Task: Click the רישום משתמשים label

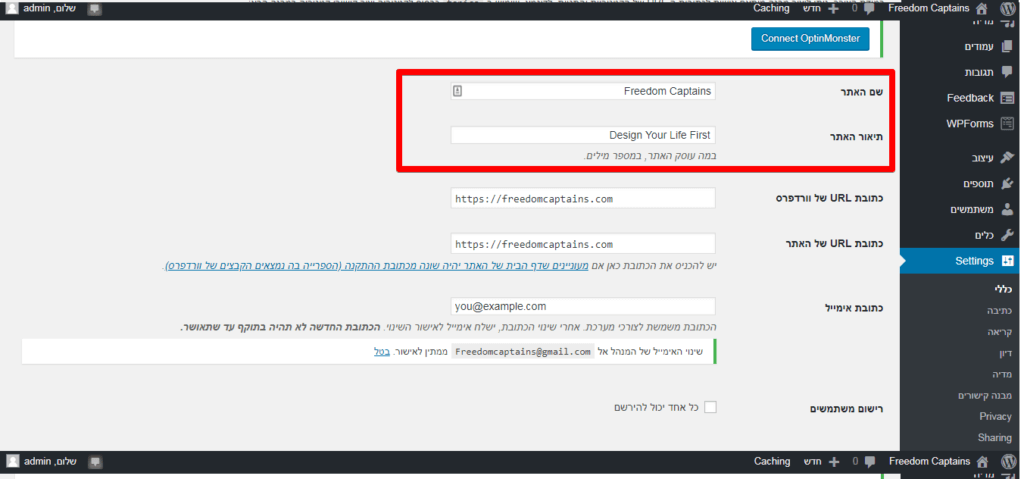Action: [x=846, y=409]
